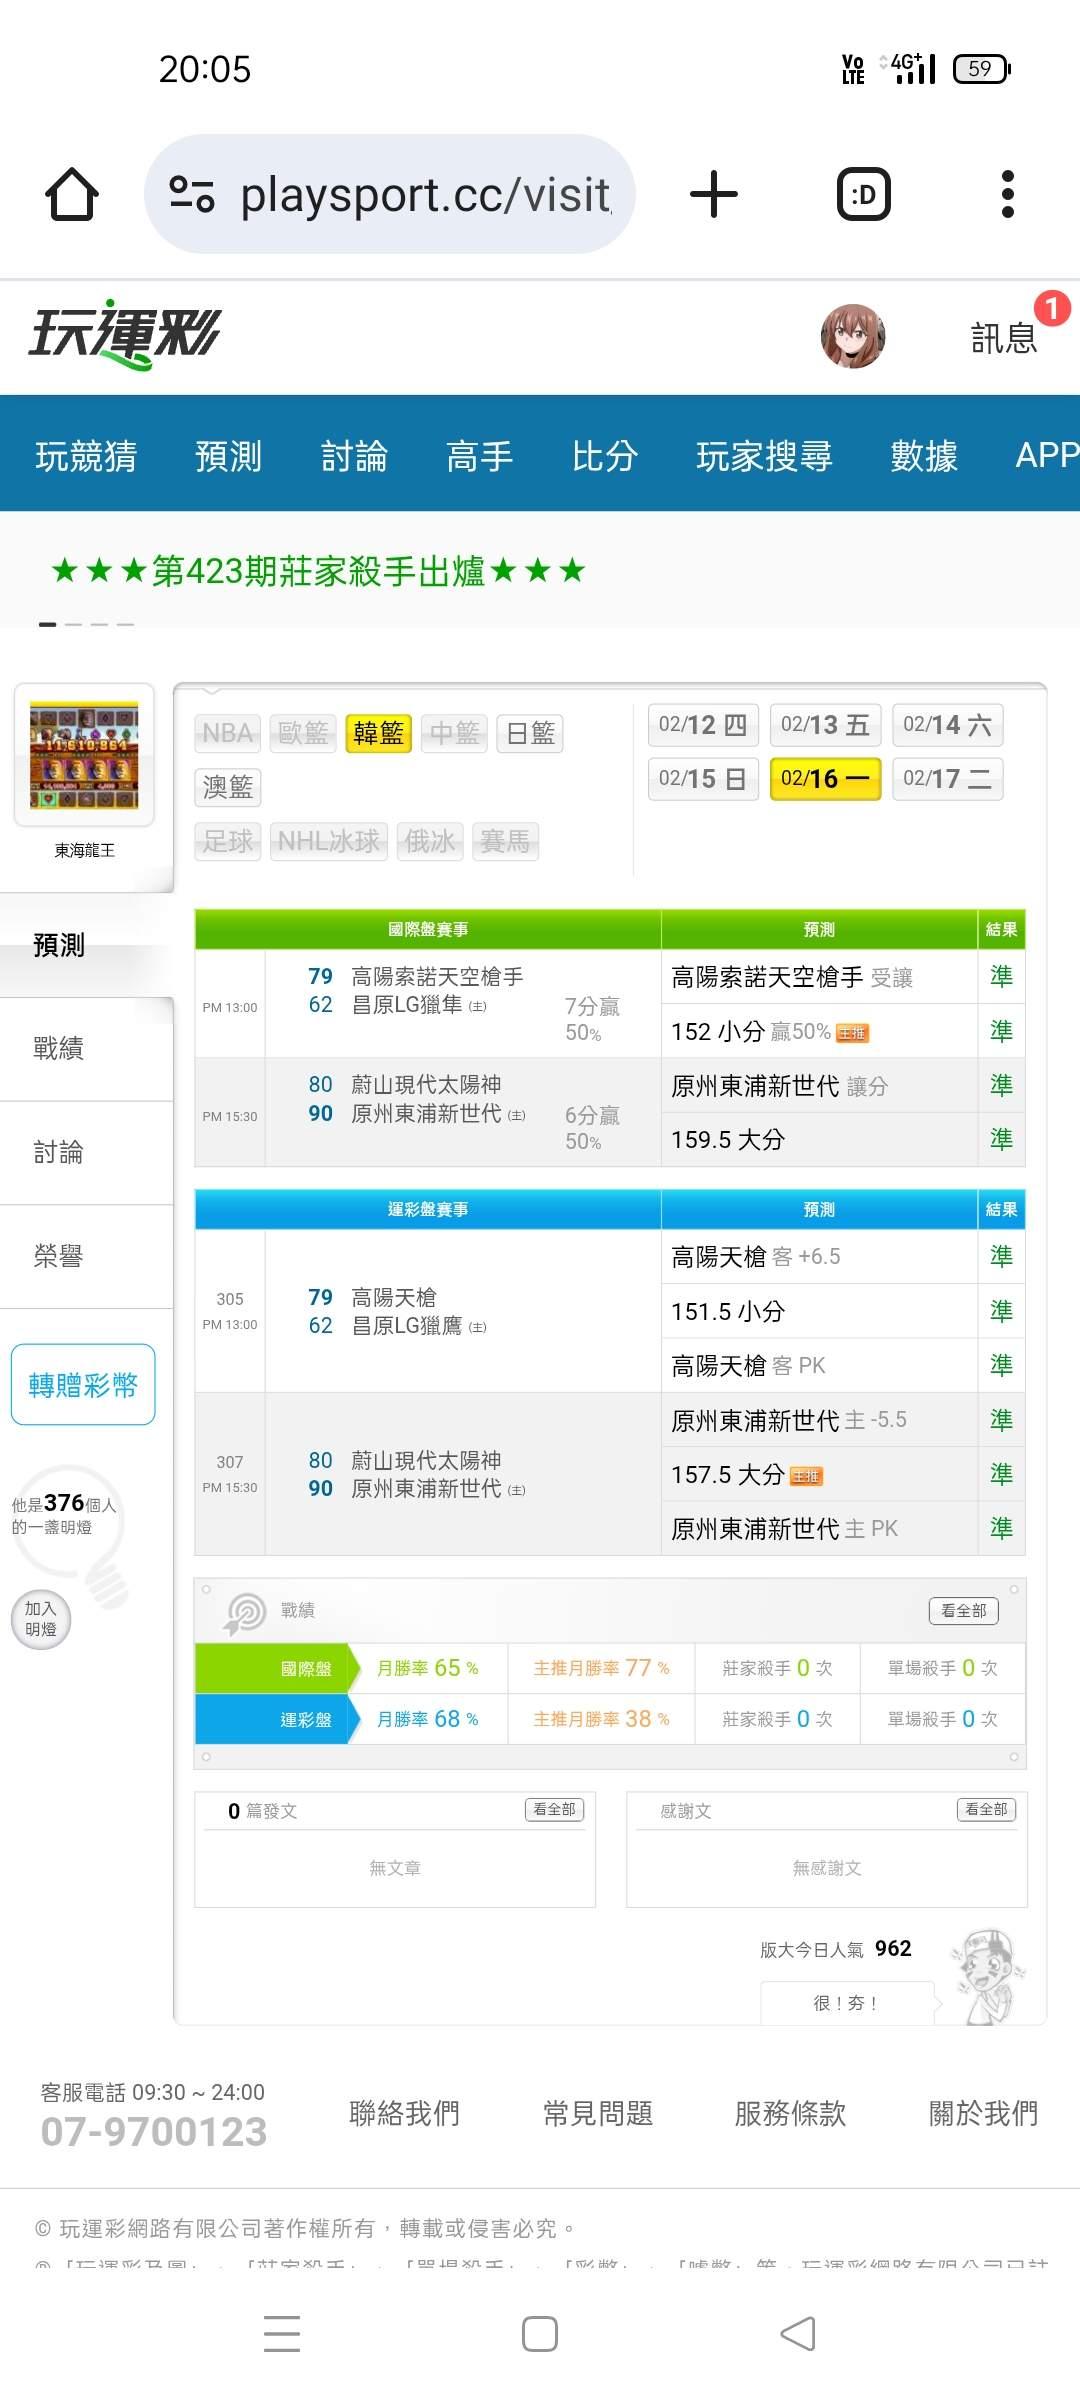
Task: Open a new browser tab
Action: (x=714, y=194)
